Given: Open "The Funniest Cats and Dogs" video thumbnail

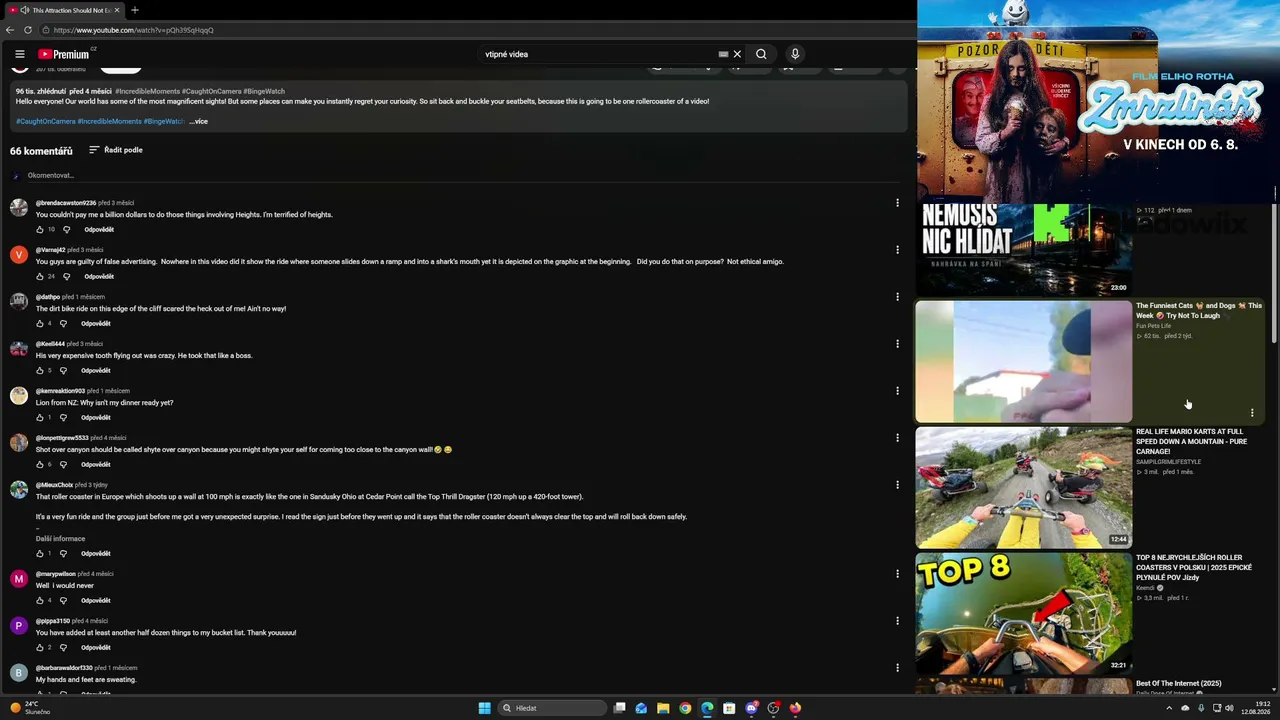Looking at the screenshot, I should [1024, 362].
